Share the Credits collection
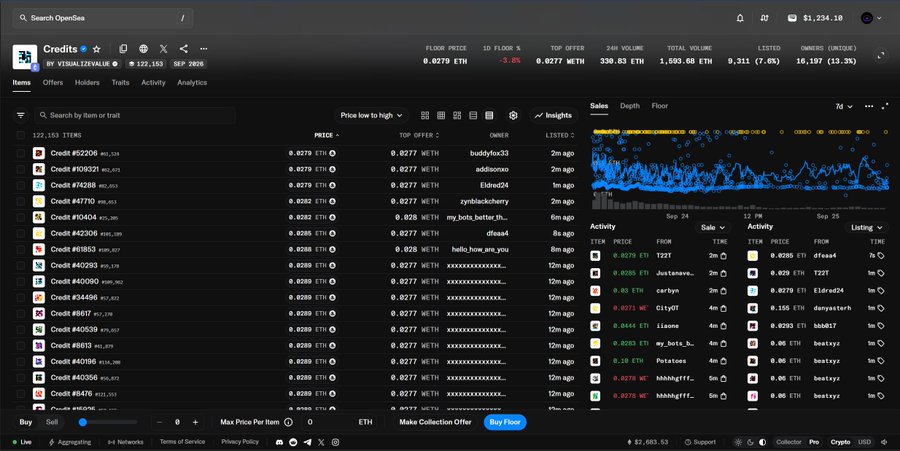This screenshot has height=451, width=900. coord(184,49)
